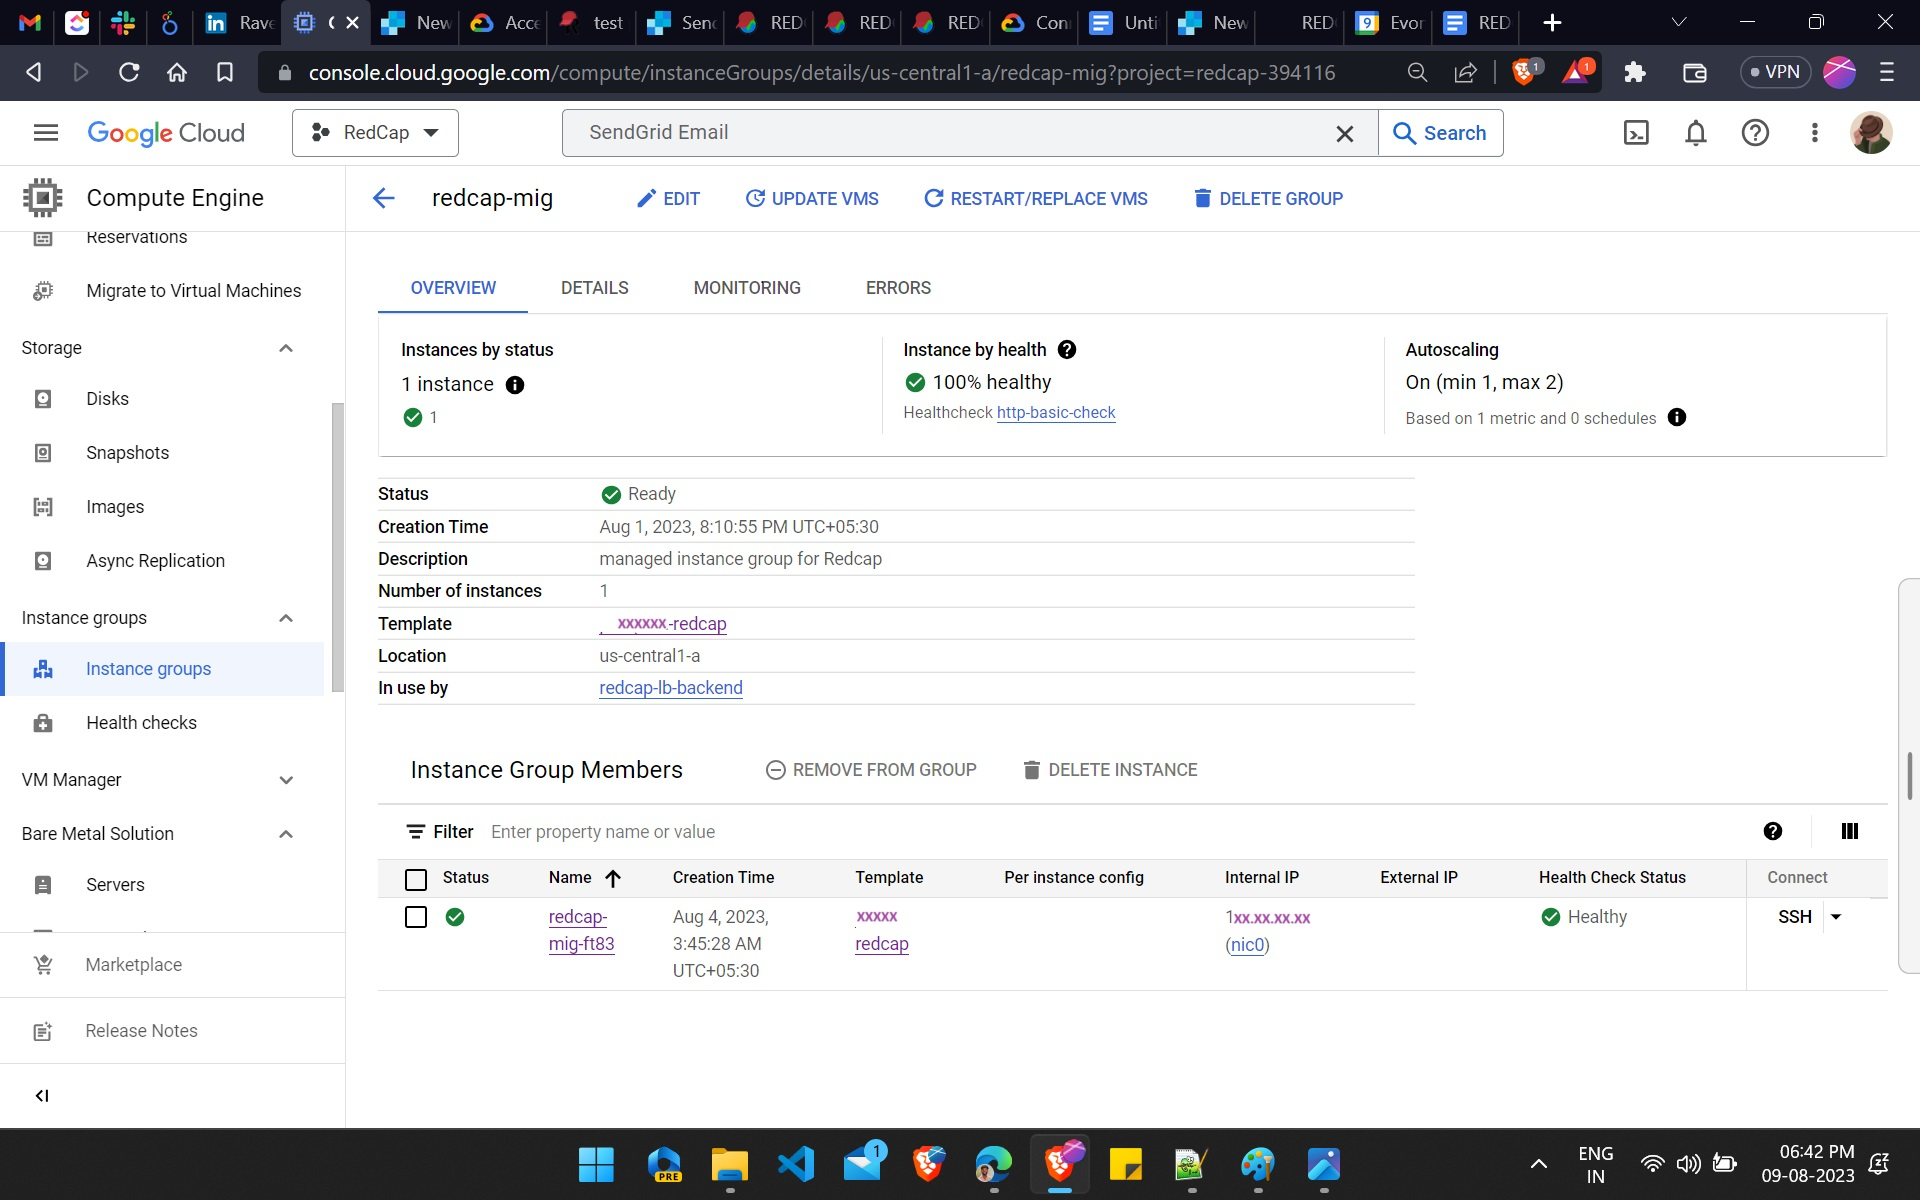This screenshot has width=1920, height=1200.
Task: Switch to the MONITORING tab
Action: click(x=747, y=288)
